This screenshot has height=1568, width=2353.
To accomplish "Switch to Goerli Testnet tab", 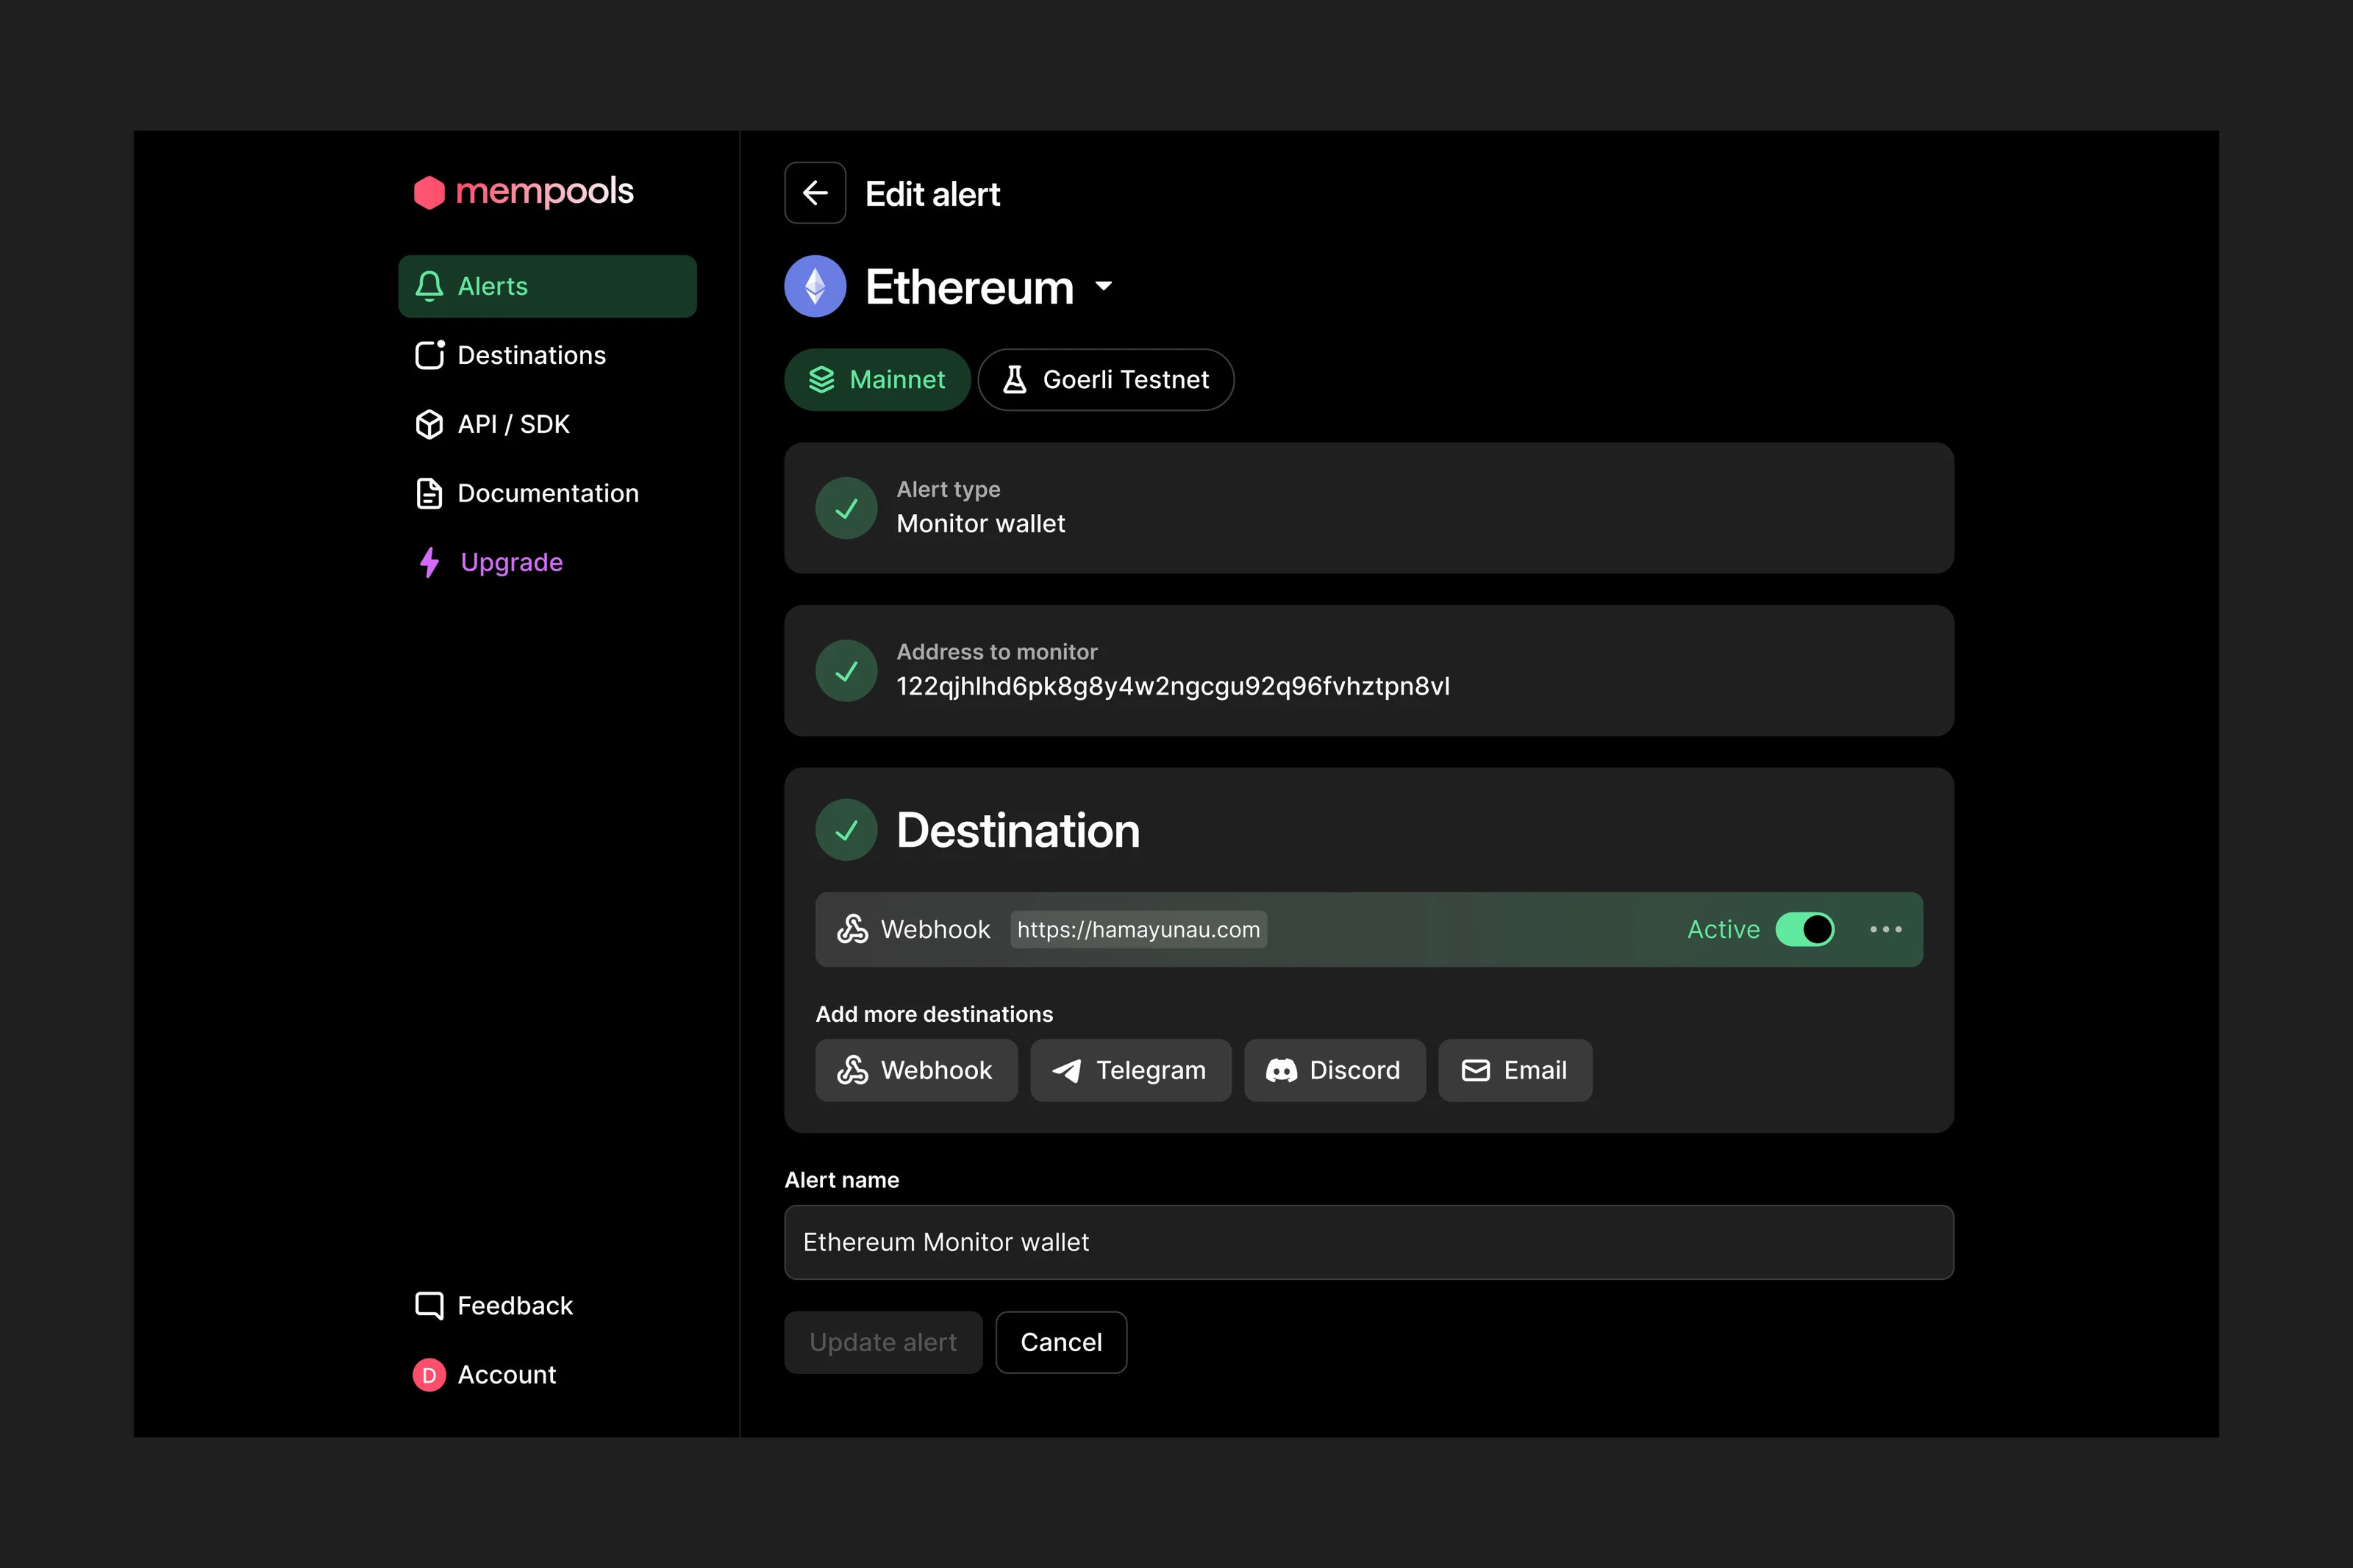I will tap(1106, 380).
